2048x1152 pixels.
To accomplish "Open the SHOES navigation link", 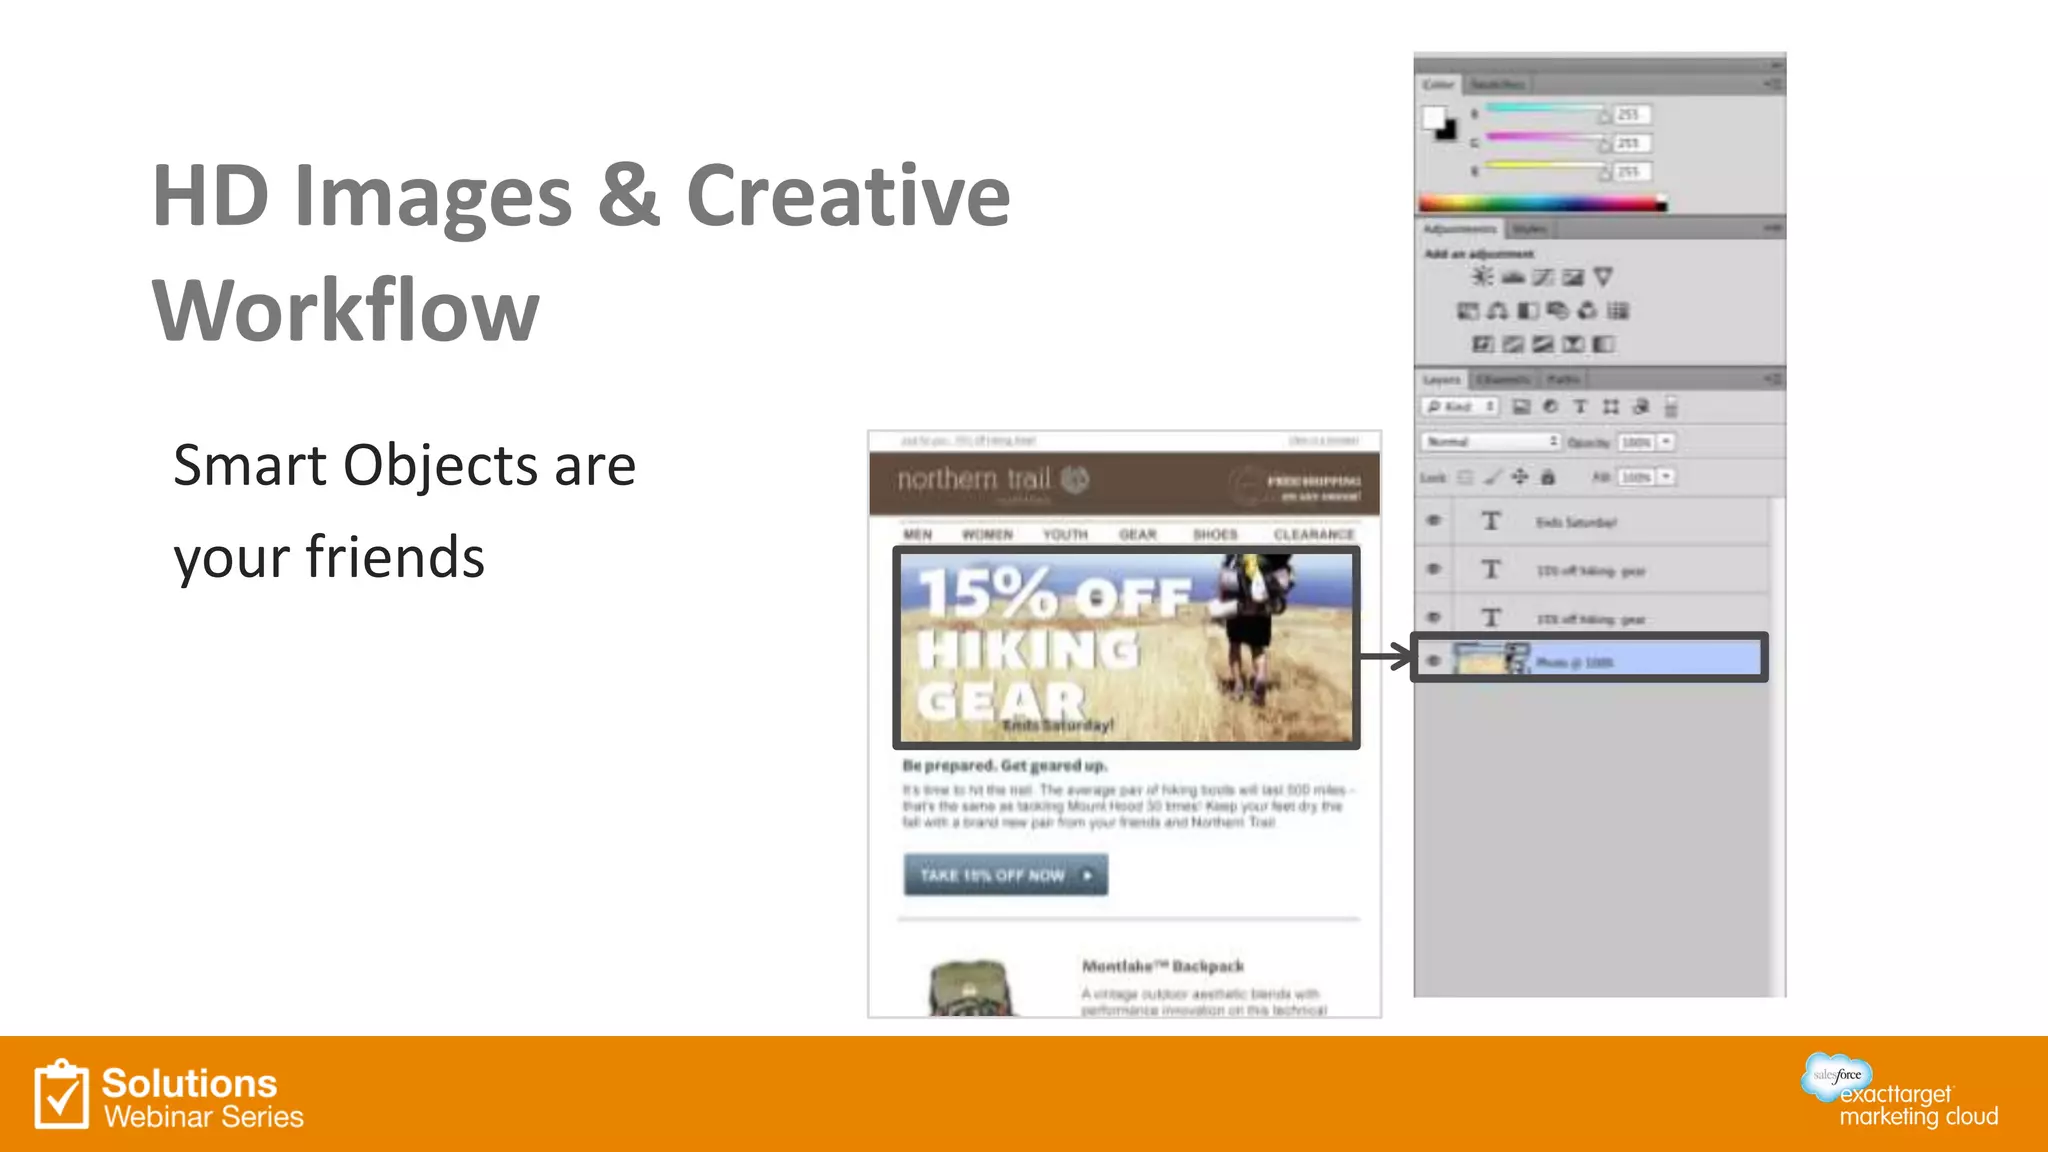I will pos(1215,535).
